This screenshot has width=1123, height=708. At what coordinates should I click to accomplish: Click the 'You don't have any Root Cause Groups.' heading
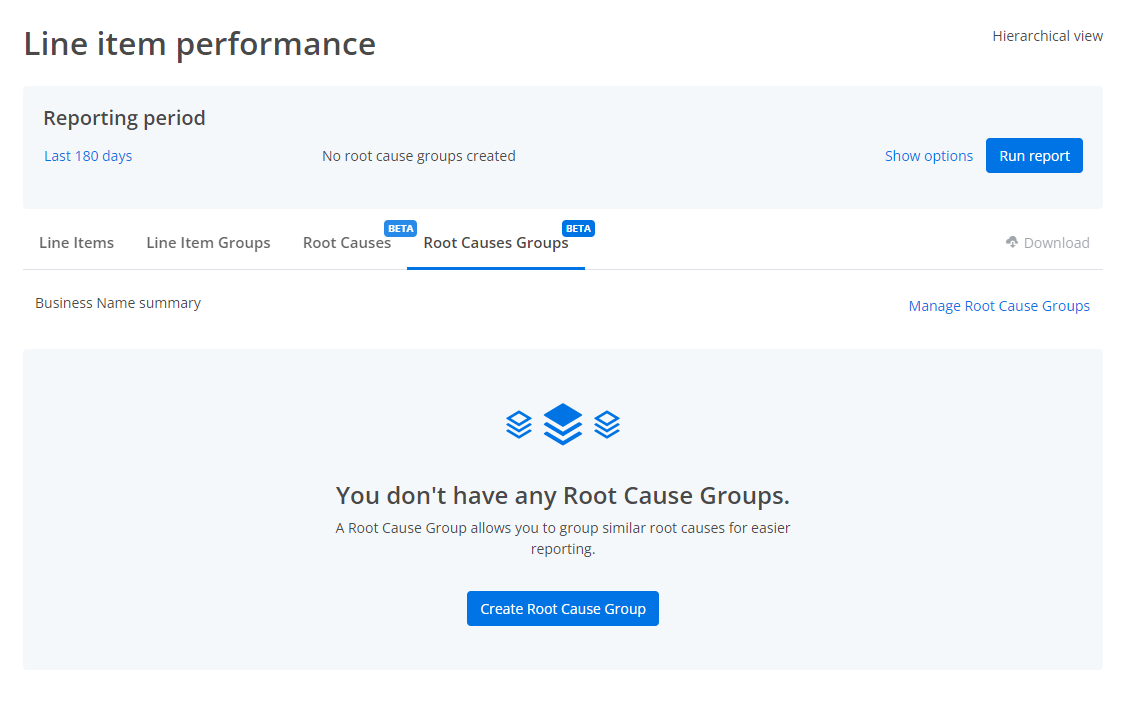tap(563, 495)
